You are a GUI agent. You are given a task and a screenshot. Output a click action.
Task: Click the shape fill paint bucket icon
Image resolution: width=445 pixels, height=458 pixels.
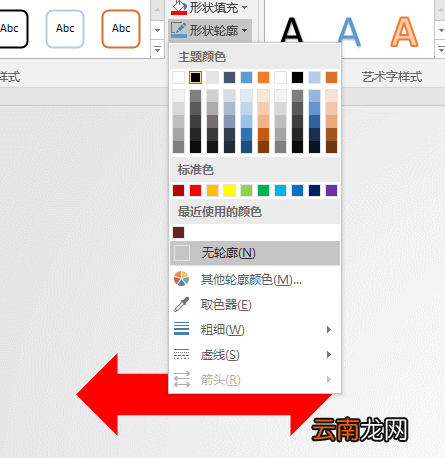(x=179, y=7)
